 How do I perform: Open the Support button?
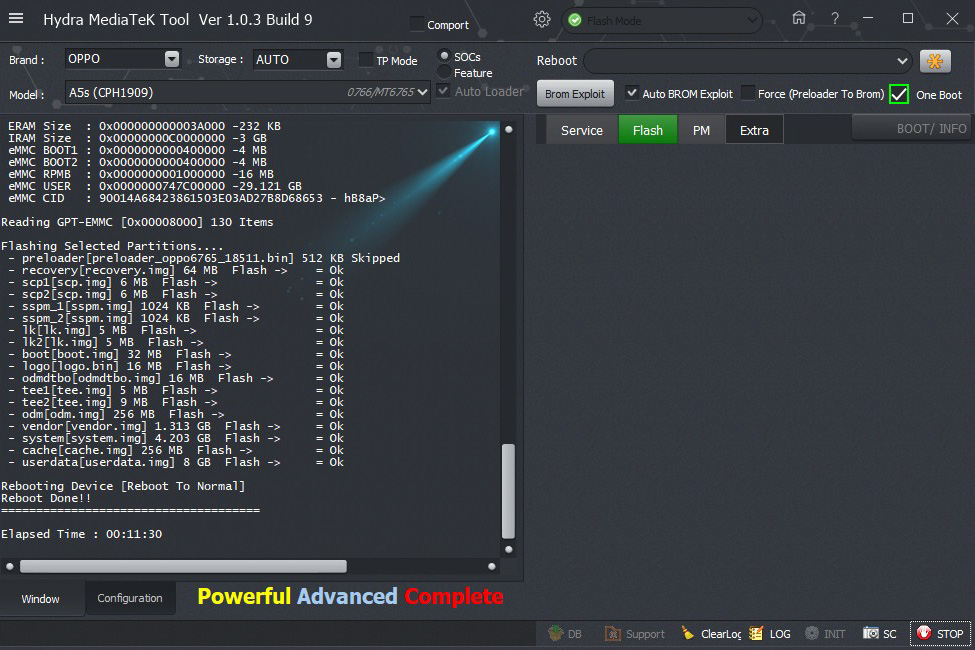tap(635, 634)
